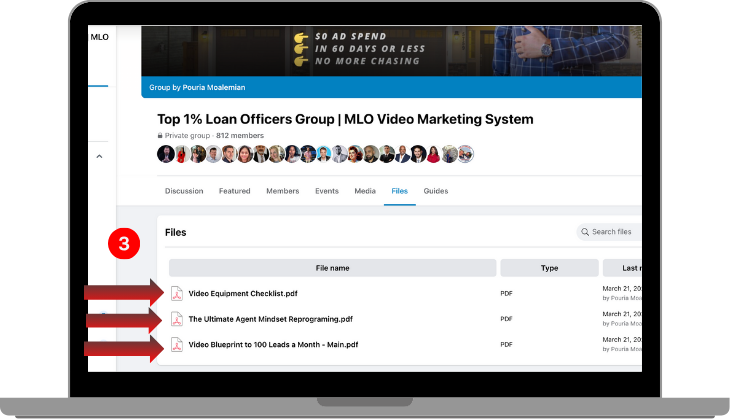730x419 pixels.
Task: Click the search magnifier icon
Action: point(585,231)
